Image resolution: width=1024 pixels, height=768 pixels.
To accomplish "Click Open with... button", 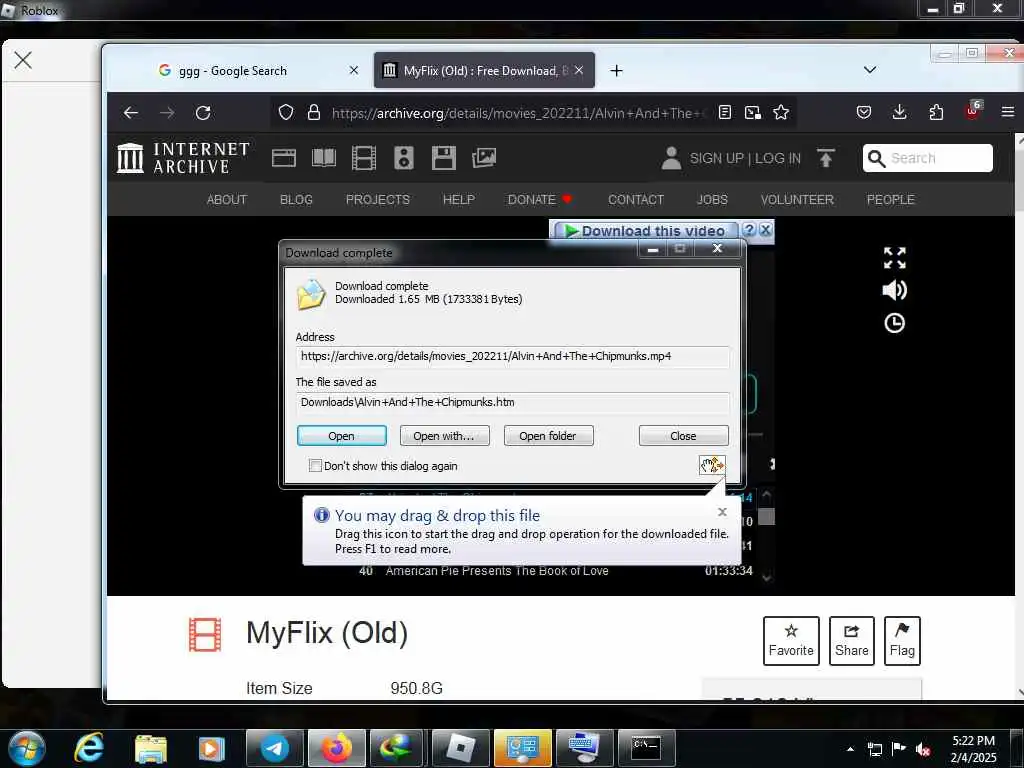I will [444, 436].
